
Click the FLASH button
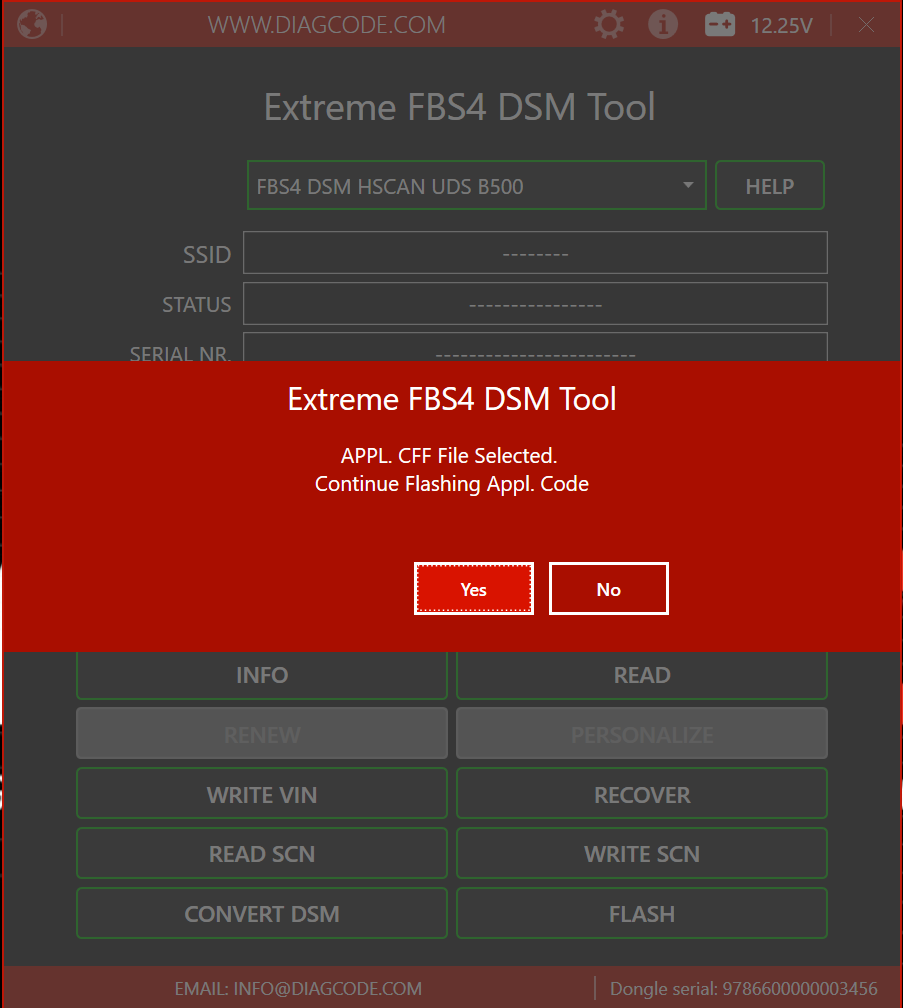(x=642, y=914)
